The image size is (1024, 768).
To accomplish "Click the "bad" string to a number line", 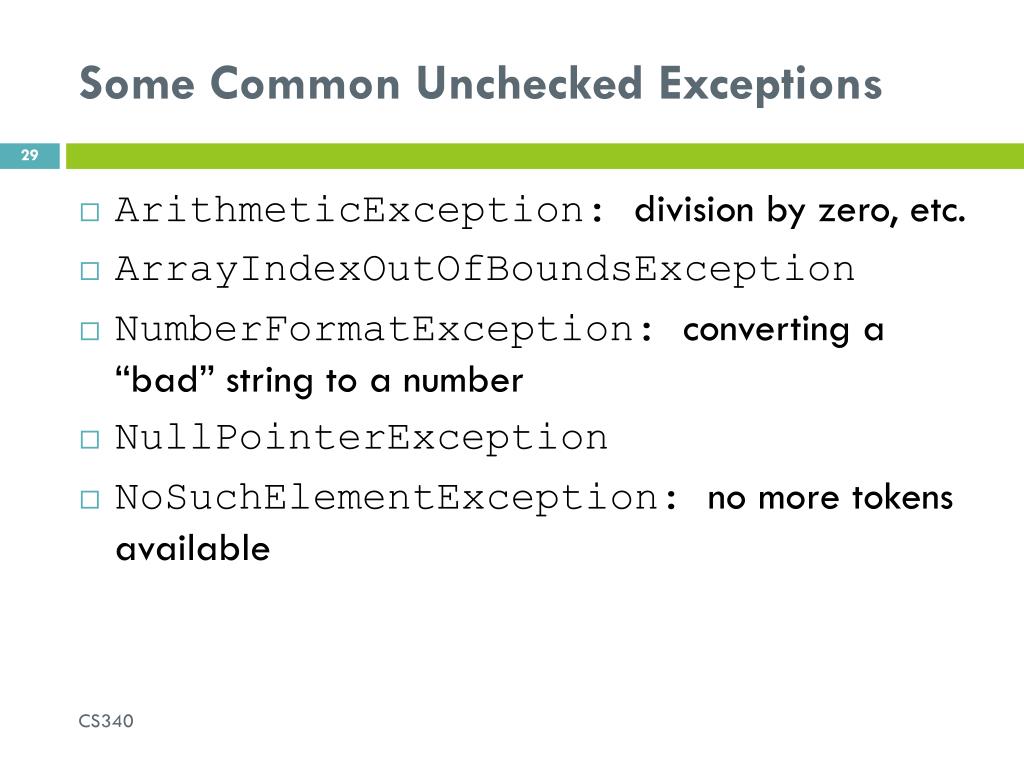I will click(x=319, y=381).
